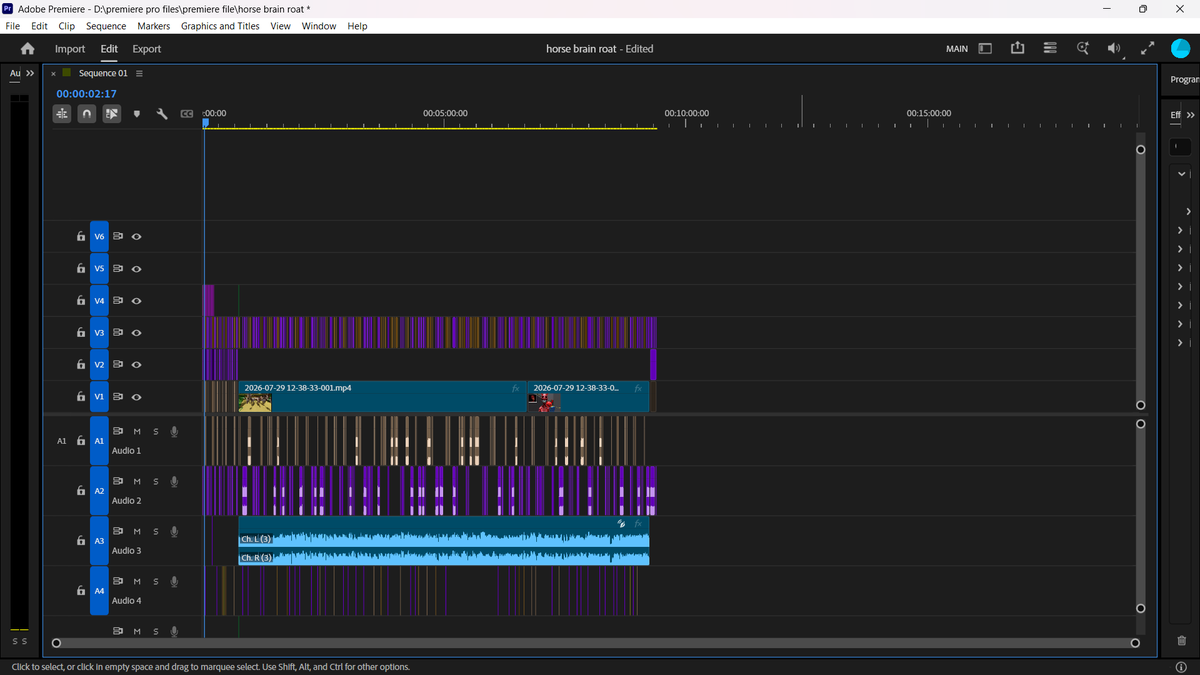
Task: Toggle sync lock on Audio 1 track
Action: coord(118,431)
